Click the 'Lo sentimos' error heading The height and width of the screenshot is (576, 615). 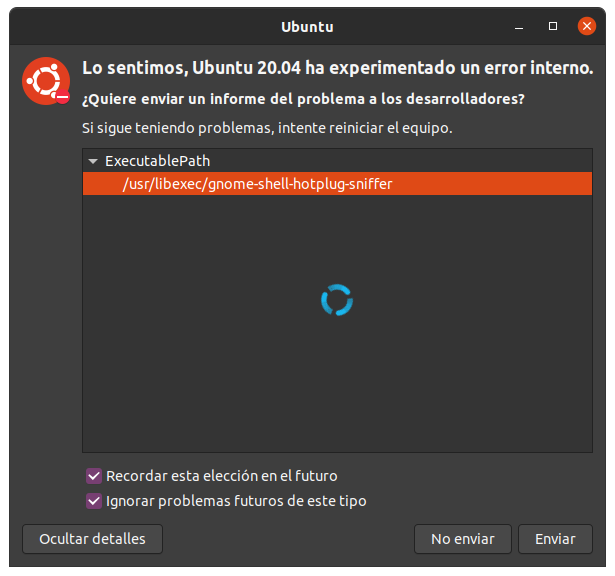(338, 68)
